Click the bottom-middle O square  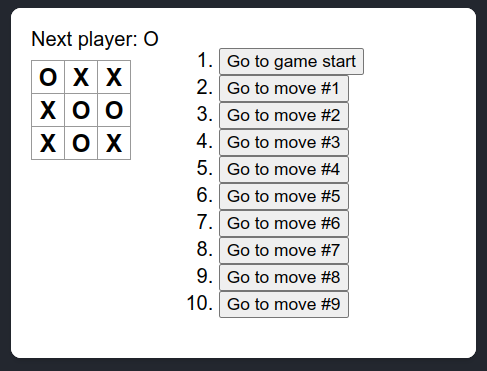click(81, 143)
